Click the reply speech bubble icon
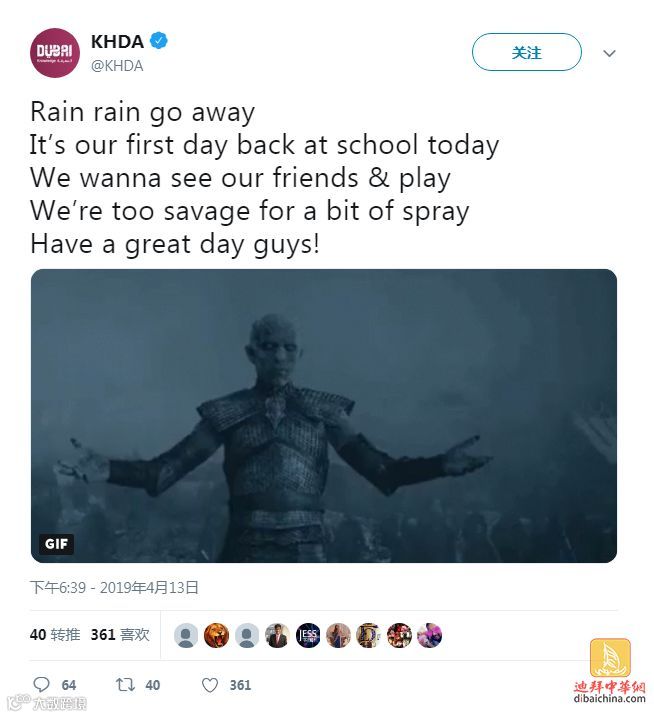The height and width of the screenshot is (717, 654). tap(42, 685)
